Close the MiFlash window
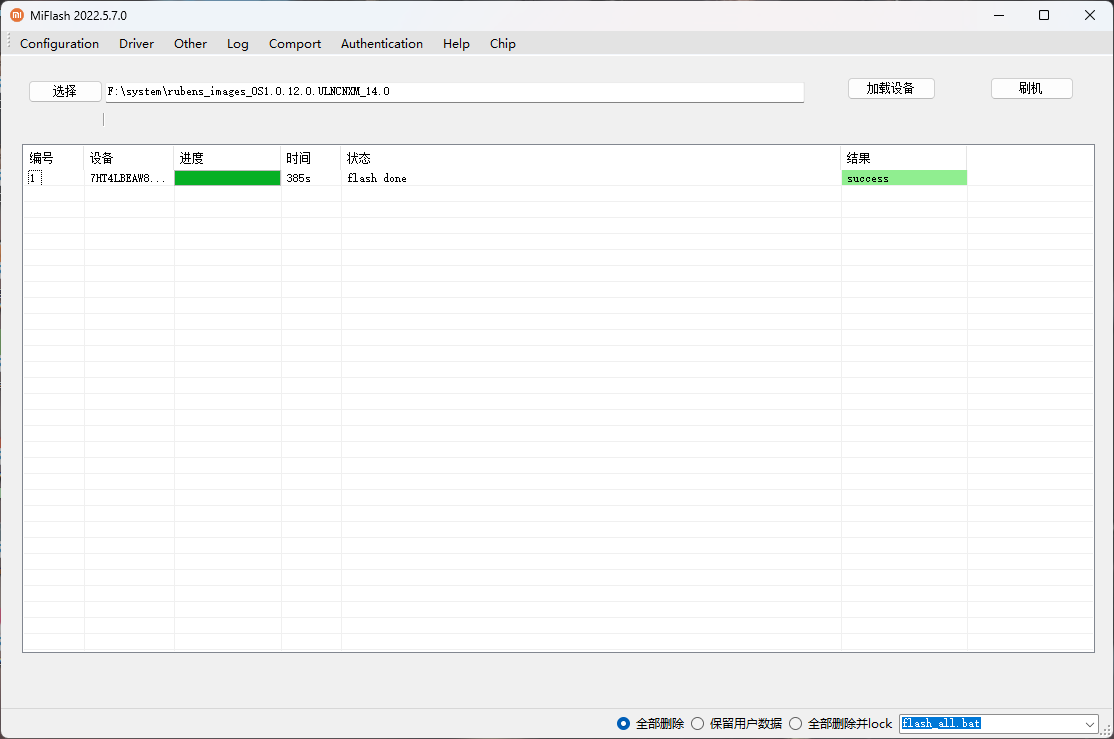1114x739 pixels. (x=1090, y=15)
